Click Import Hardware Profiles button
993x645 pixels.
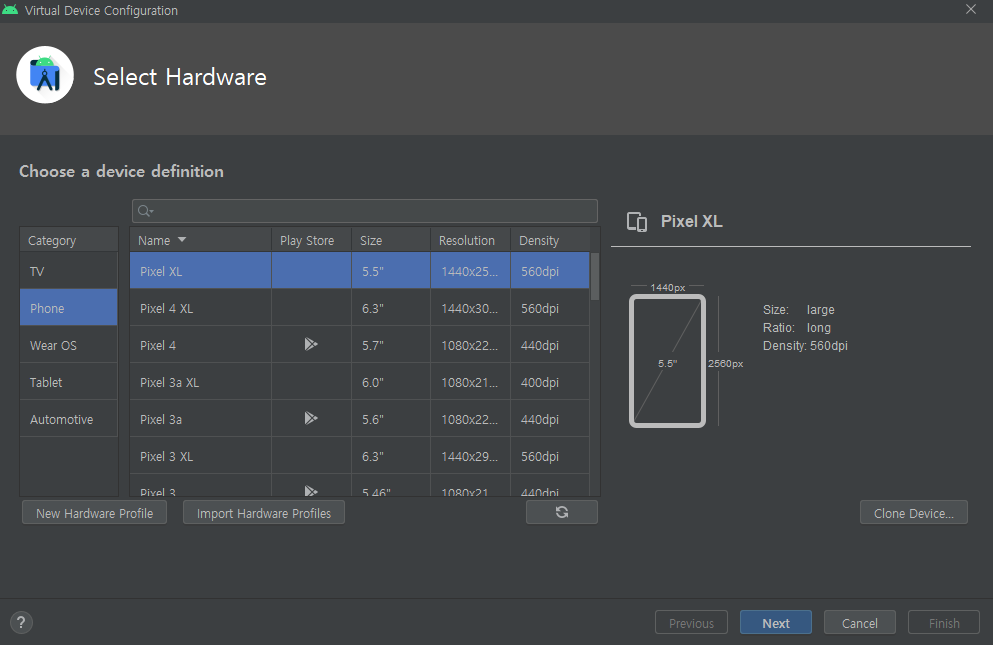[x=263, y=513]
